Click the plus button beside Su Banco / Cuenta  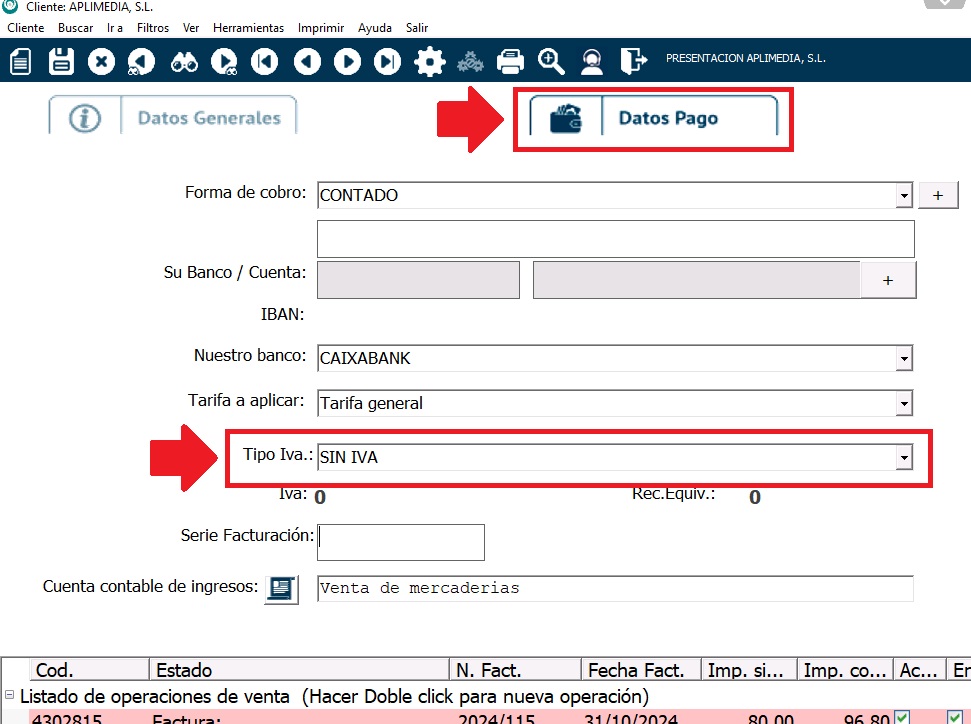click(888, 281)
